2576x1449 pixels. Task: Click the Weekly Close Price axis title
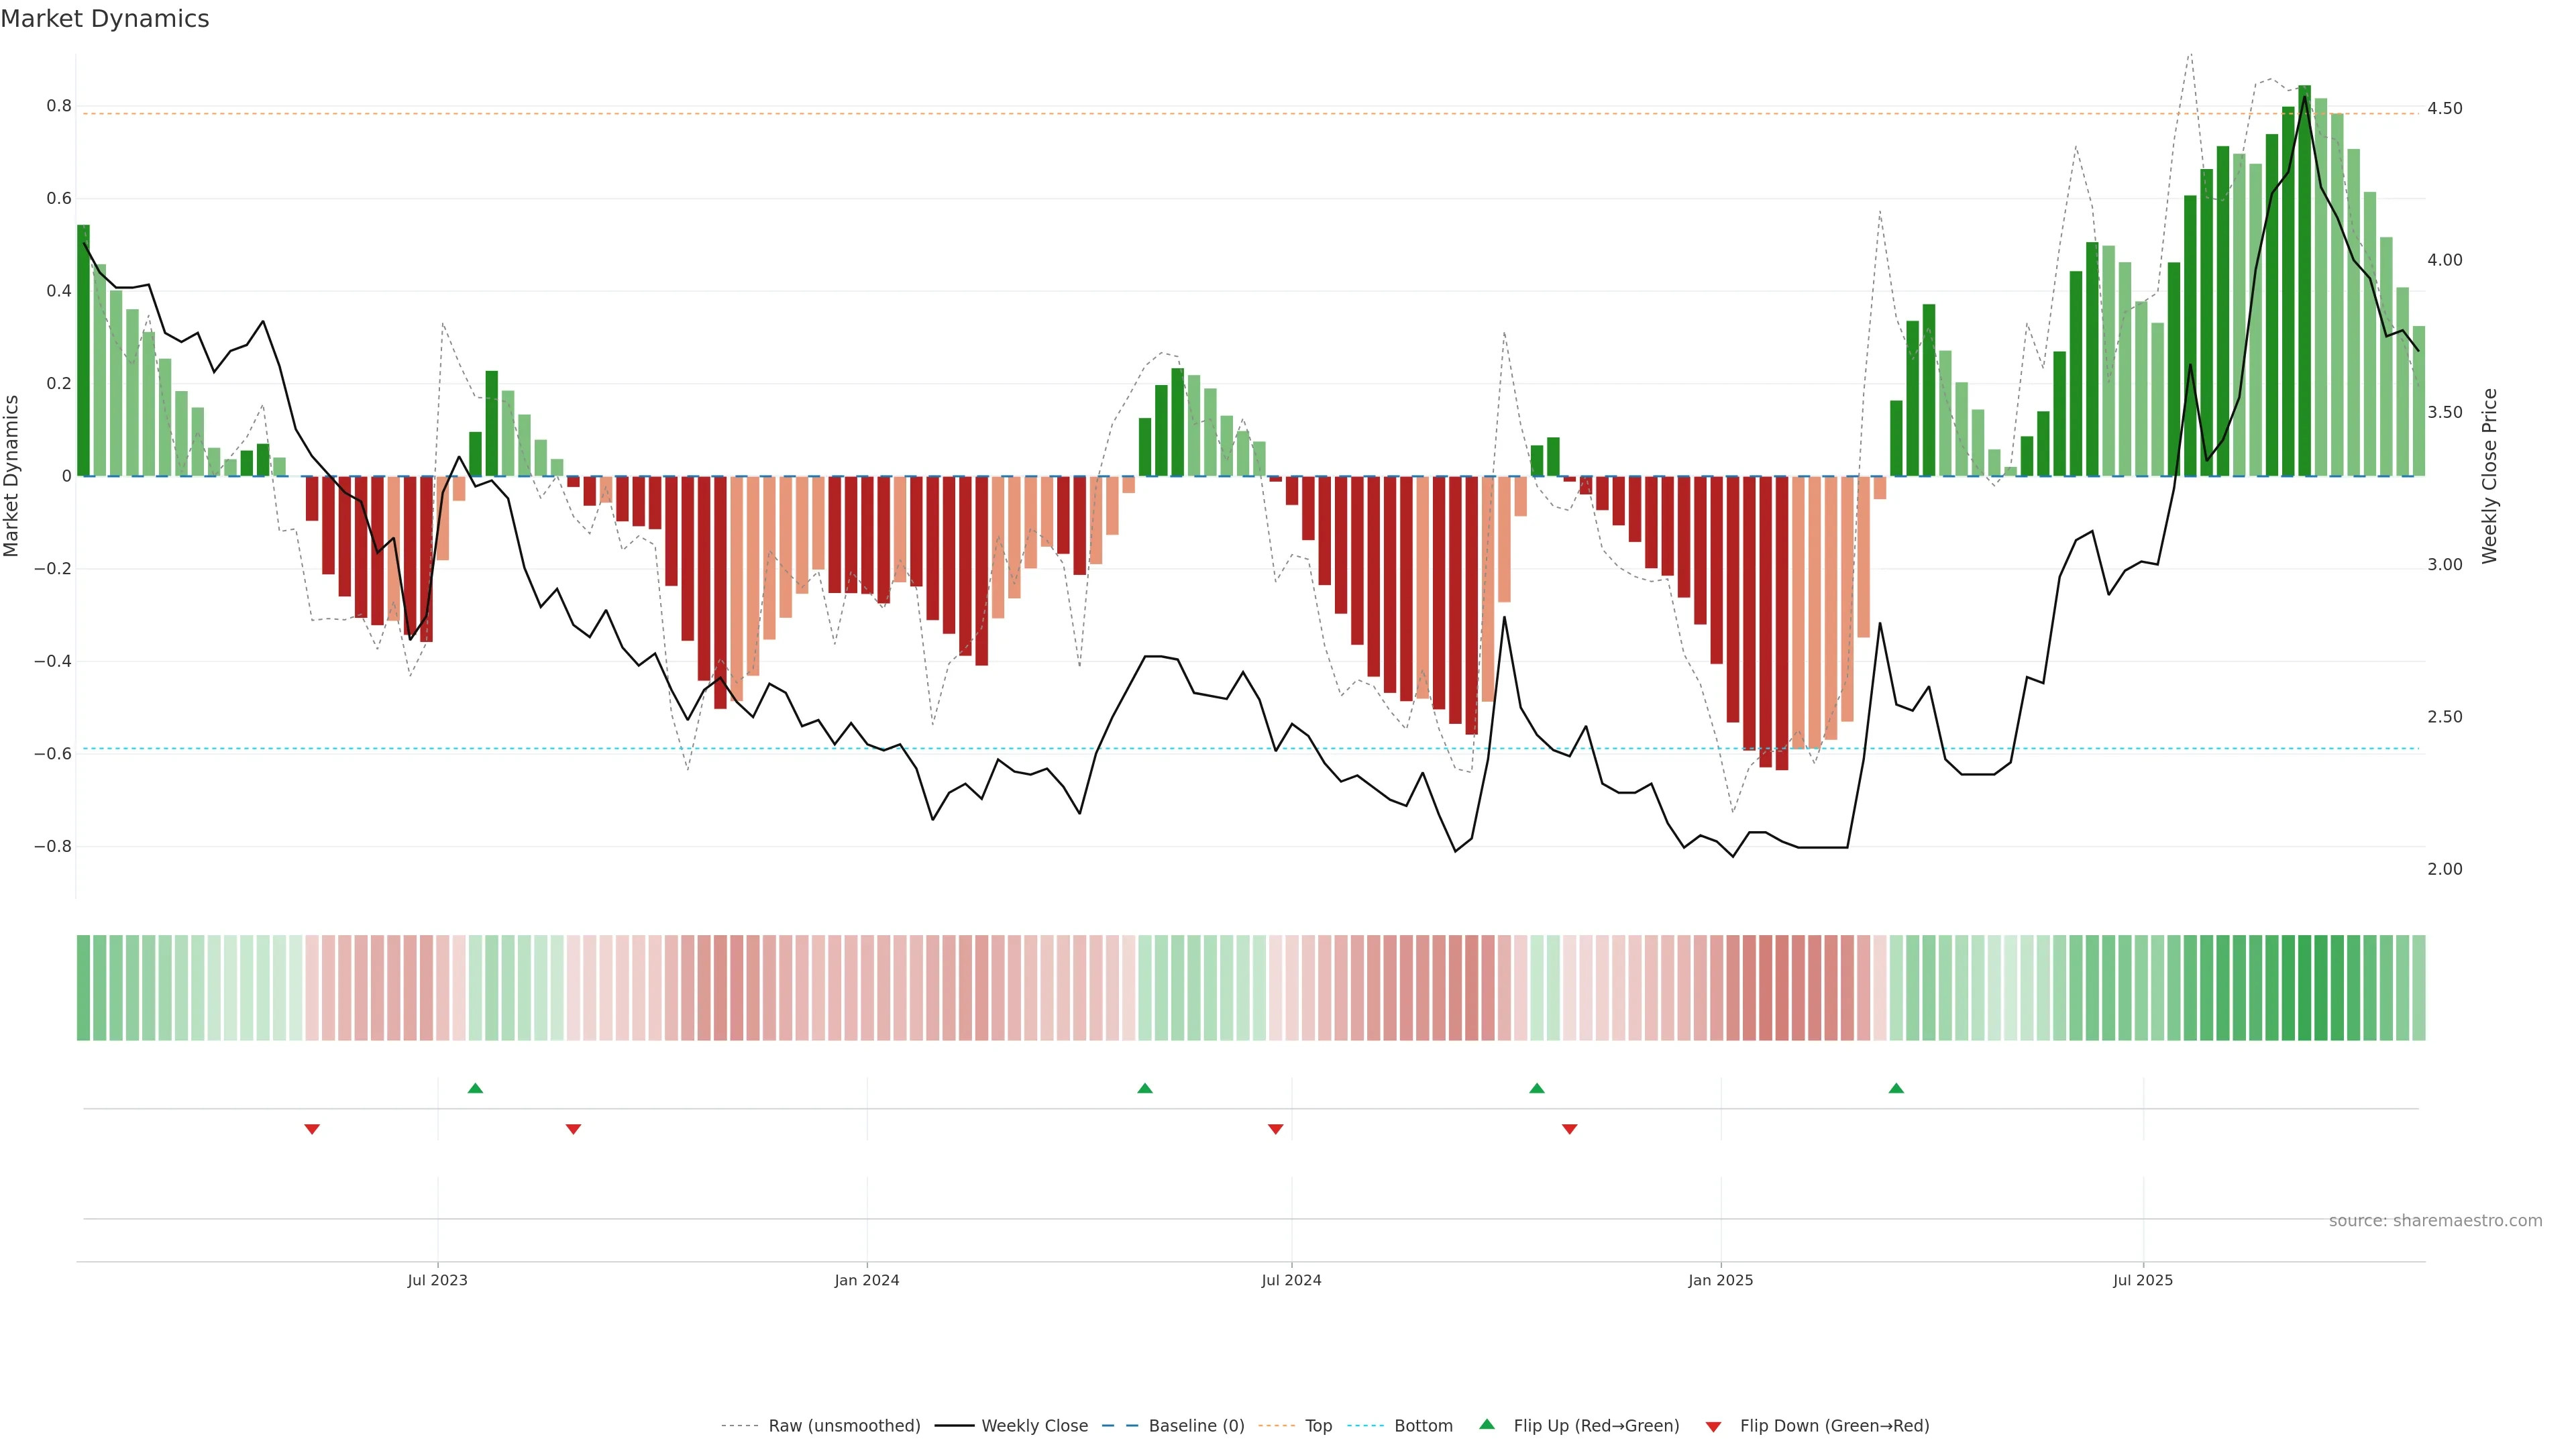click(2489, 476)
